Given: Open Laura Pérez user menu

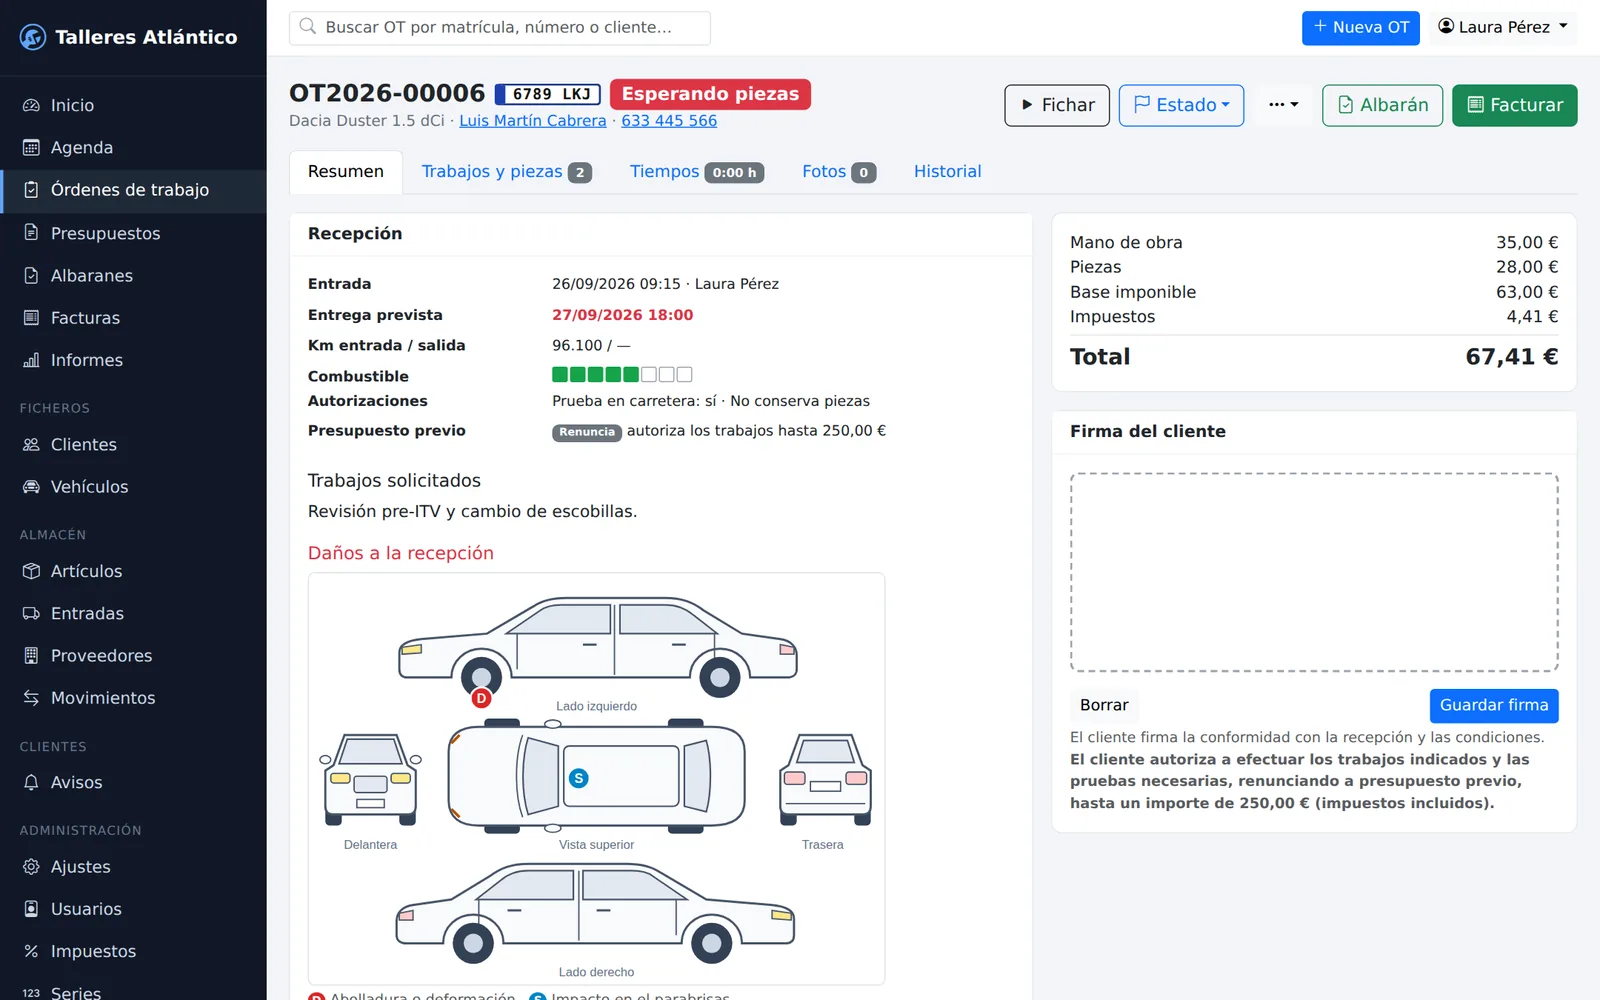Looking at the screenshot, I should [1503, 27].
